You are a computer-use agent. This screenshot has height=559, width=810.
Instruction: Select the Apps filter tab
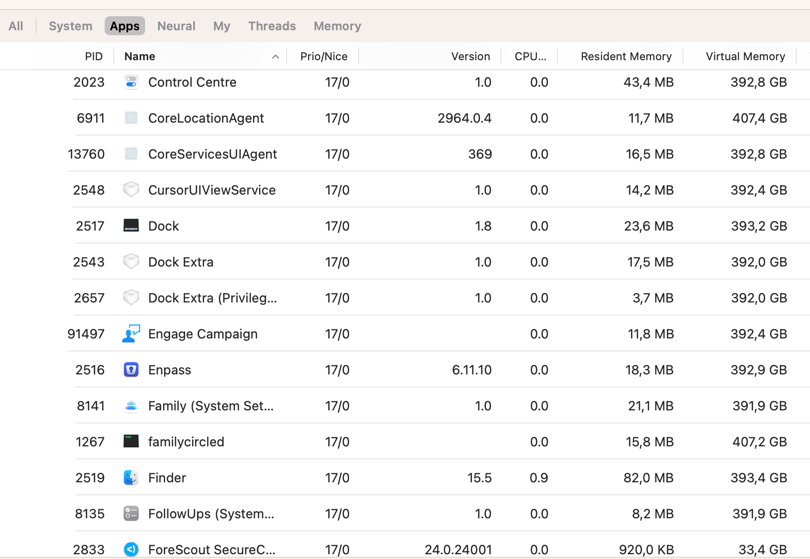coord(124,26)
